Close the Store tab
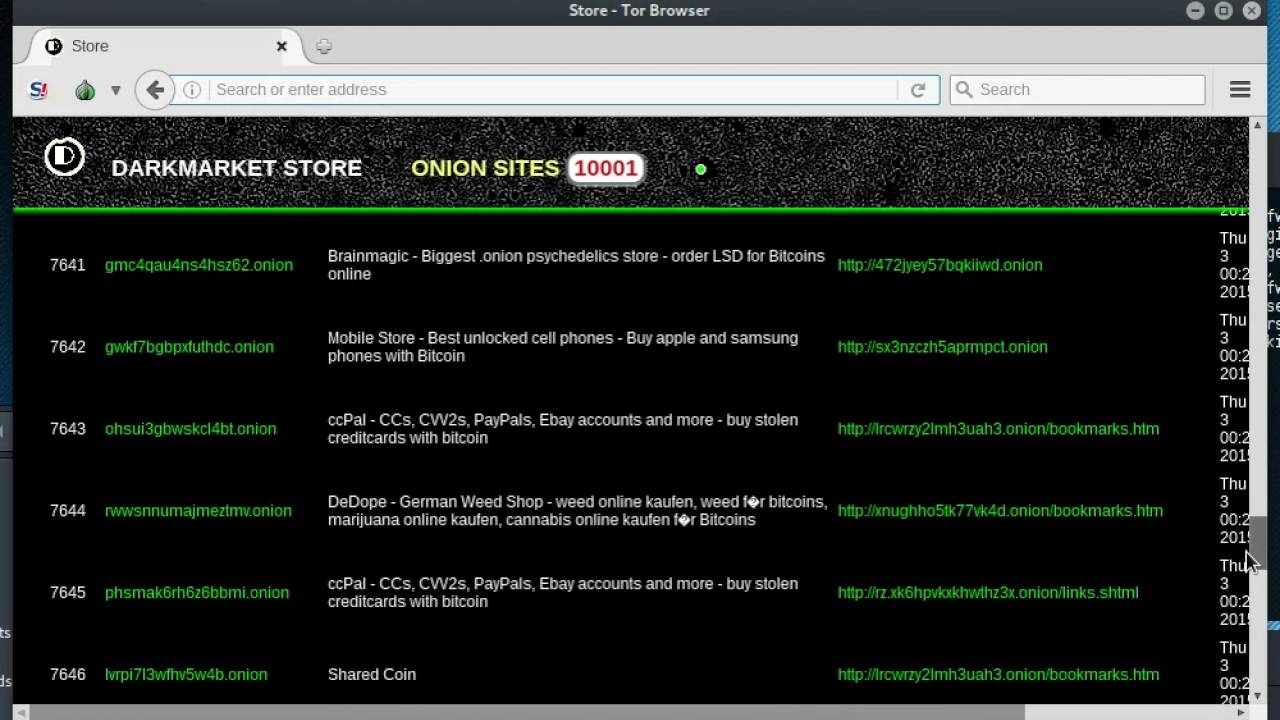The image size is (1280, 720). (282, 46)
